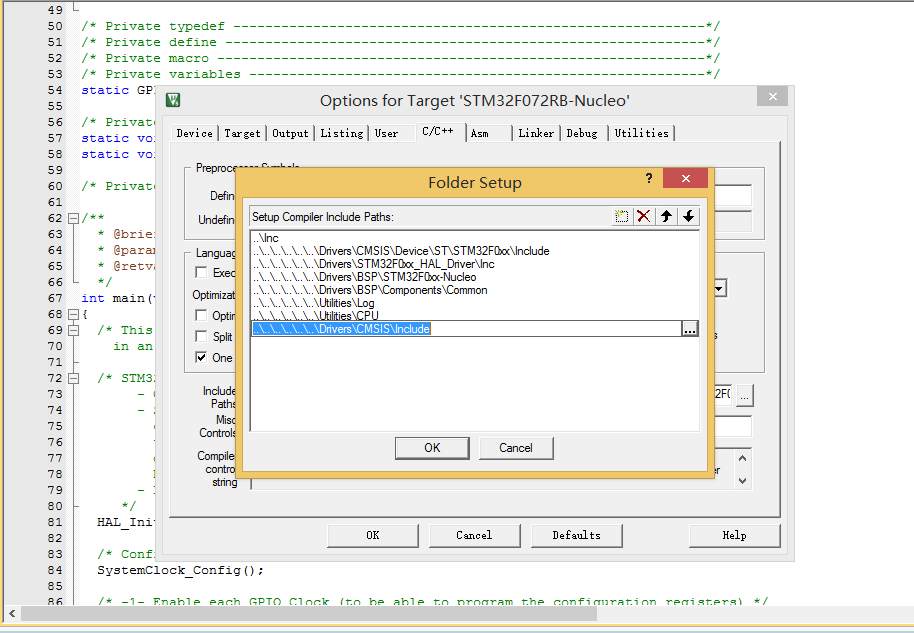Select the STM32F0xx_HAL_Driver\Inc path

374,264
